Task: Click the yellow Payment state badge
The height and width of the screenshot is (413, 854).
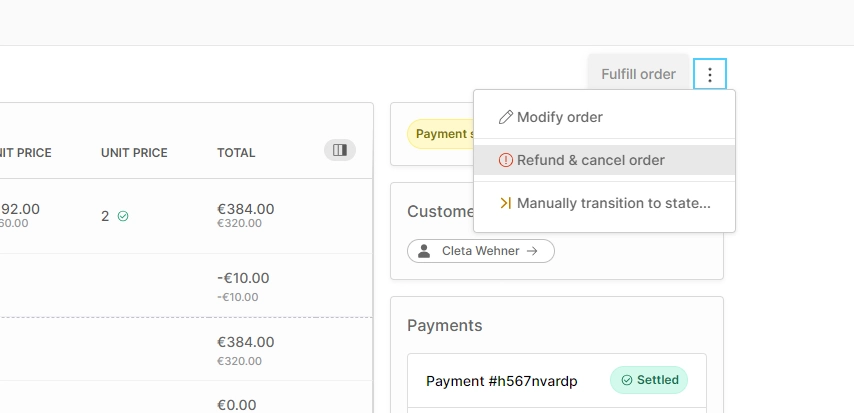Action: click(x=440, y=134)
